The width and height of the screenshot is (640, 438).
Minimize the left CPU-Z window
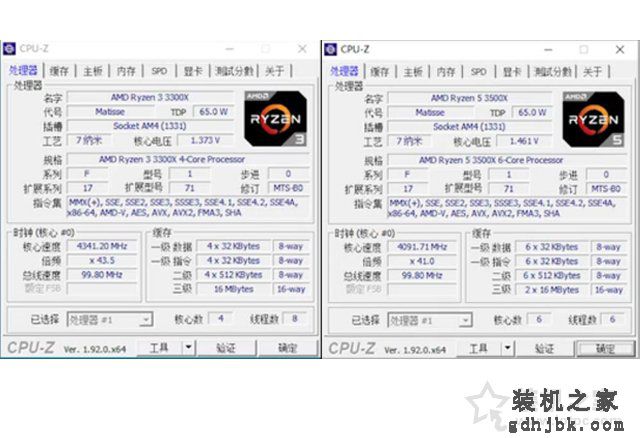point(230,49)
